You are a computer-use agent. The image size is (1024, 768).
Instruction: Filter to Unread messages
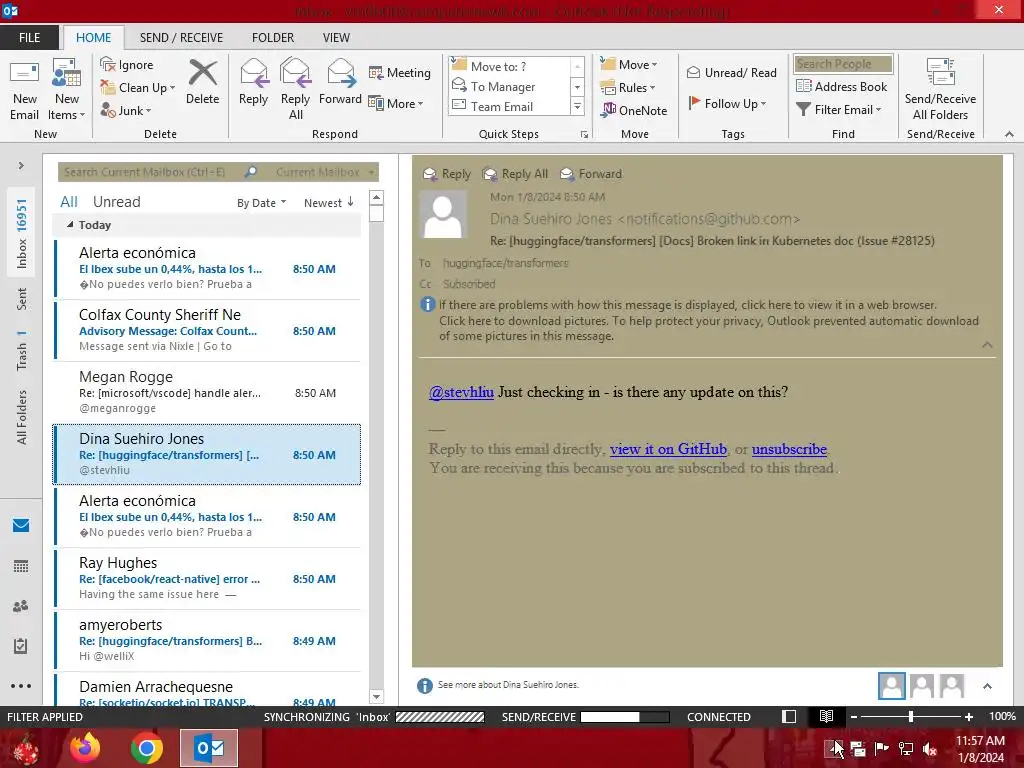tap(116, 202)
